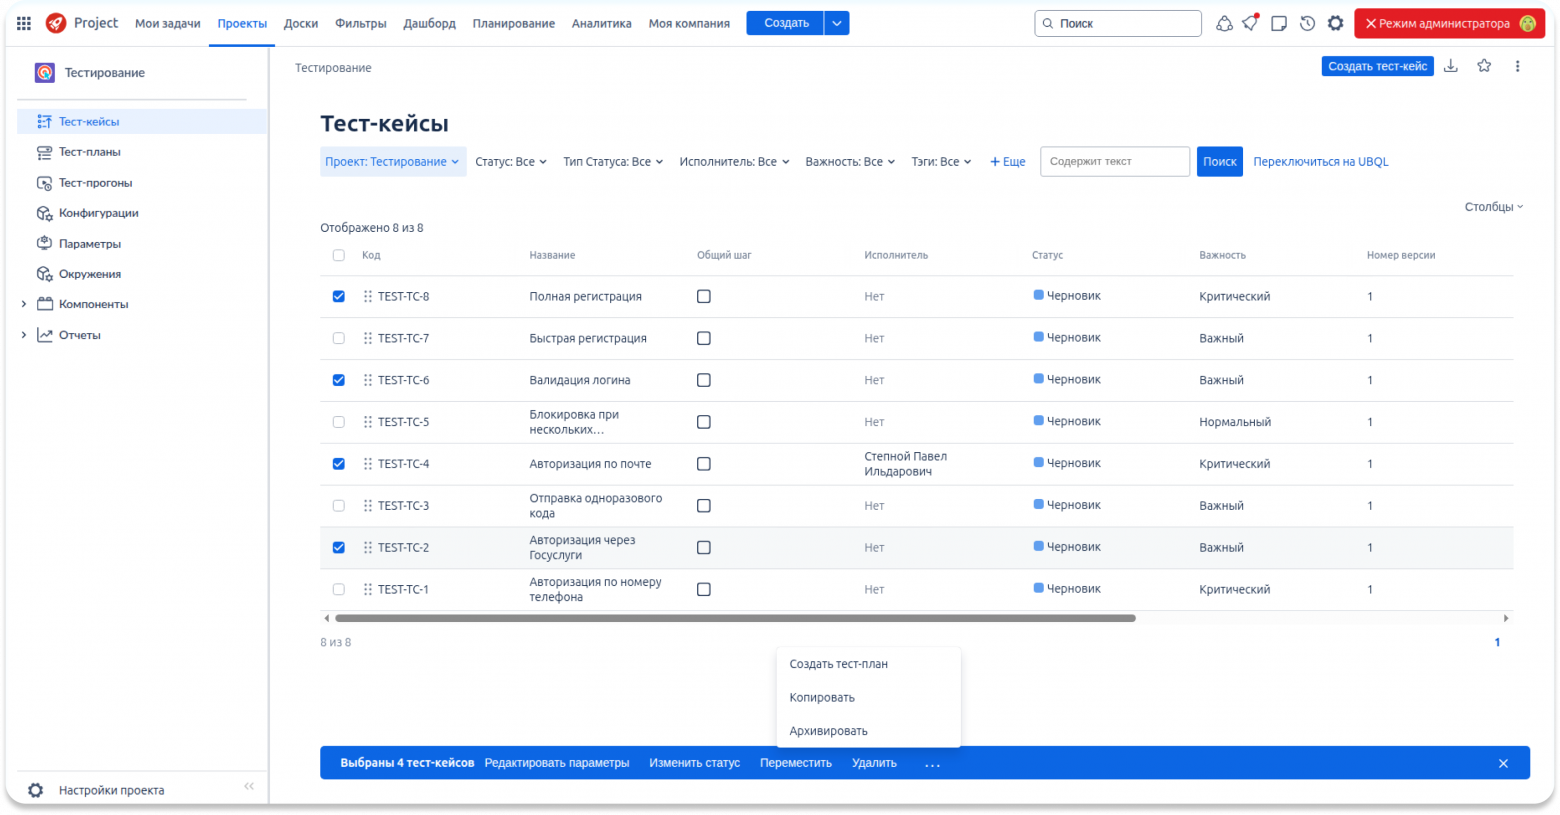The image size is (1560, 815).
Task: Toggle Общий шаг checkbox for Полная регистрация
Action: [704, 297]
